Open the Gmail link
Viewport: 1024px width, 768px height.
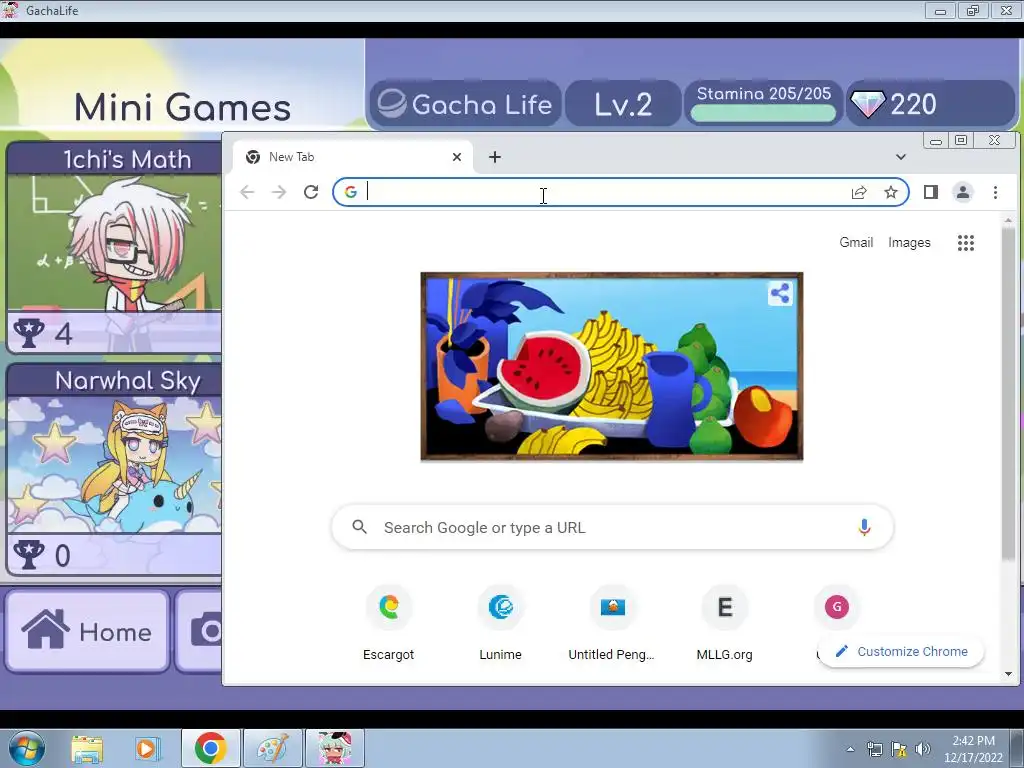856,242
